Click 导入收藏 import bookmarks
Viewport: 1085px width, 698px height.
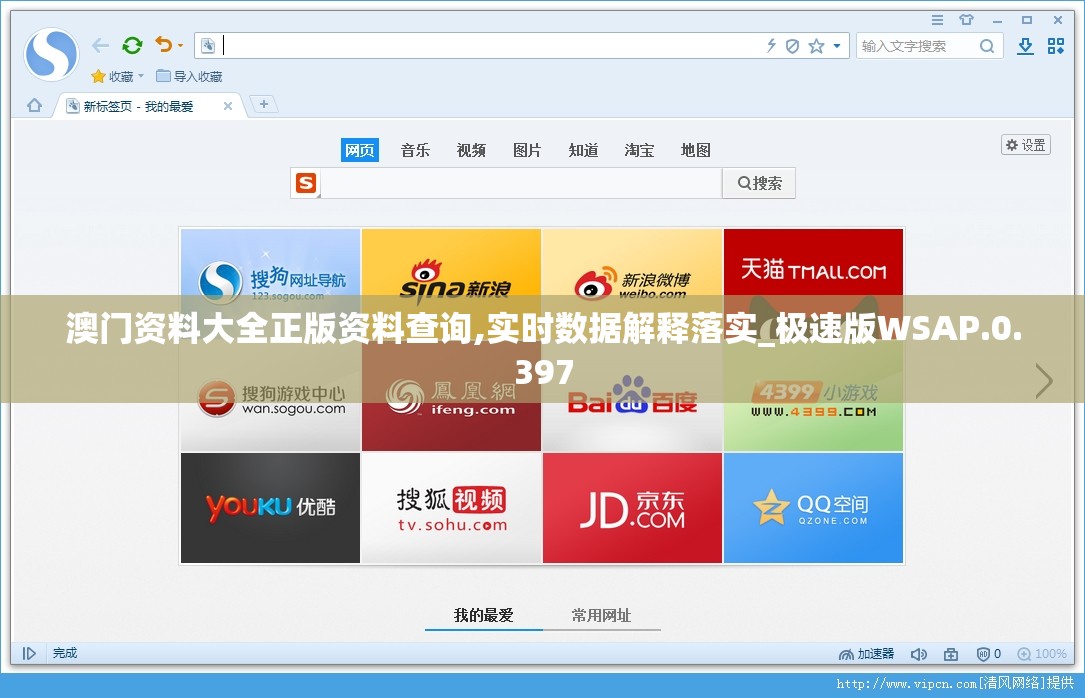point(190,76)
